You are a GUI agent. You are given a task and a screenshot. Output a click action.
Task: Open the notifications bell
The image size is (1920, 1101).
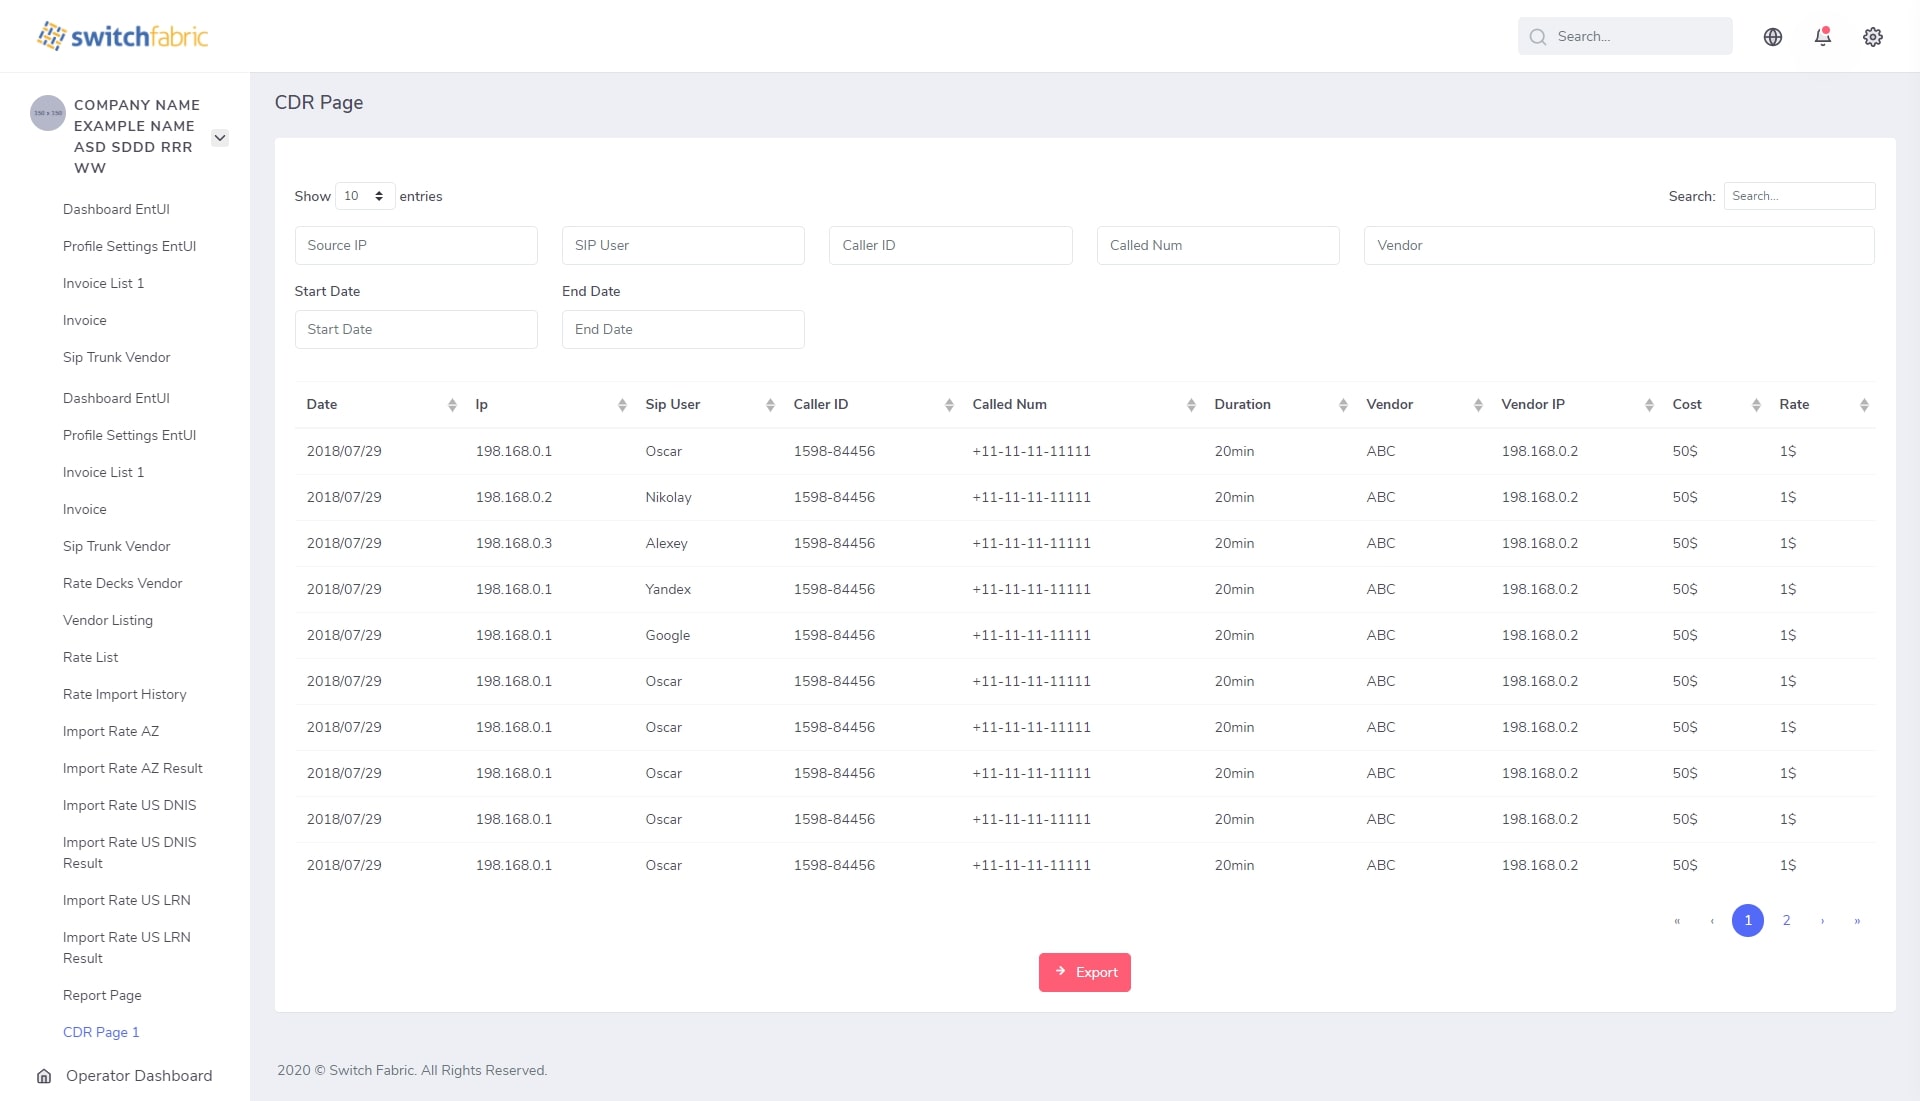pyautogui.click(x=1822, y=37)
